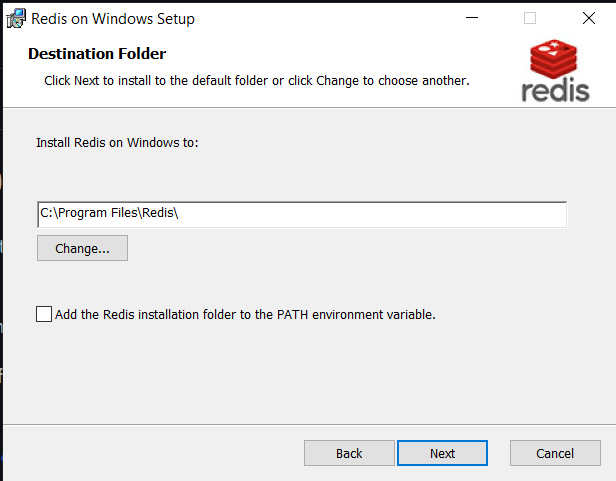
Task: Click the installer icon in title bar
Action: click(x=16, y=18)
